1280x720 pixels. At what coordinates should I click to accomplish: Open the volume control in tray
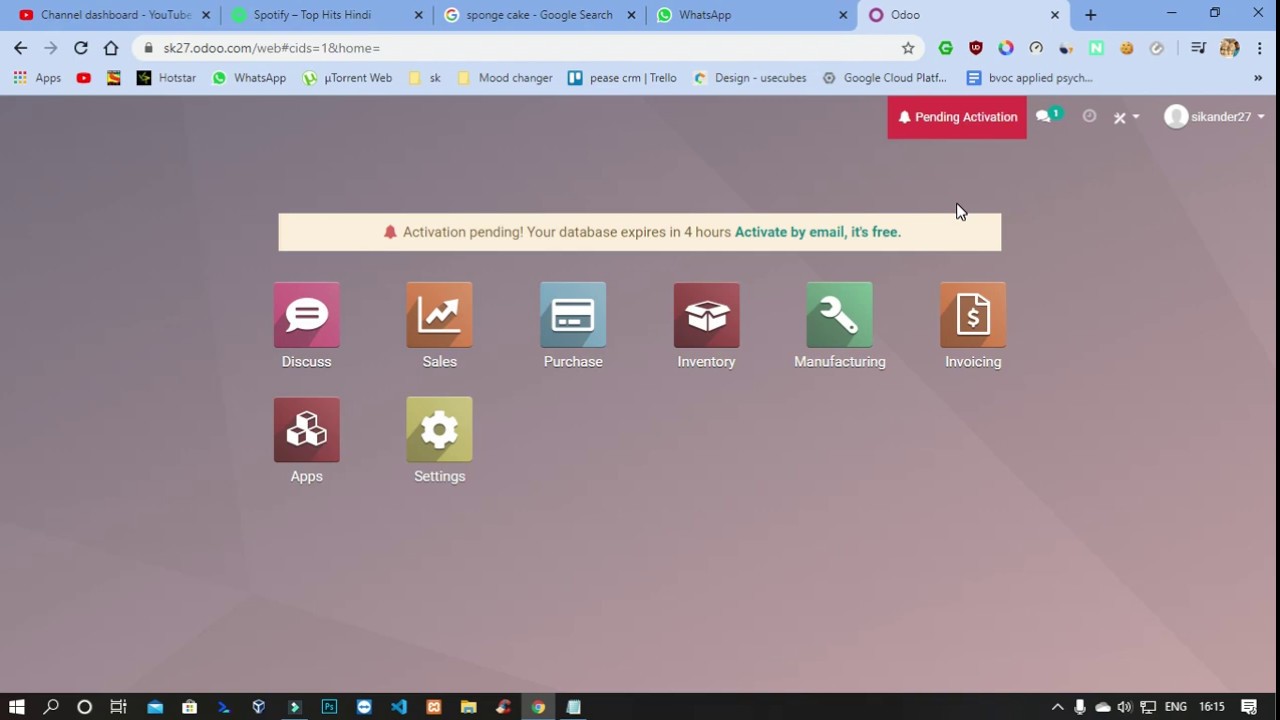[x=1125, y=707]
